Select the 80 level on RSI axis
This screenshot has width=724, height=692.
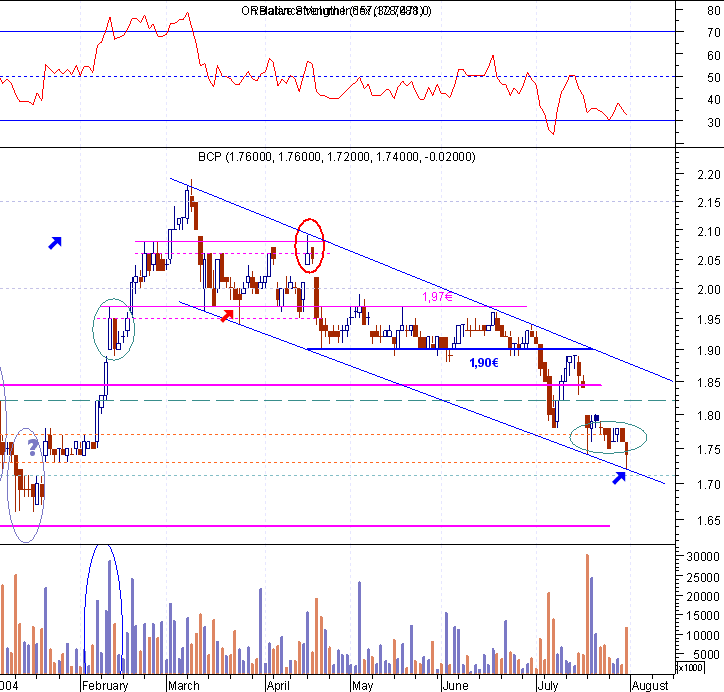coord(713,11)
